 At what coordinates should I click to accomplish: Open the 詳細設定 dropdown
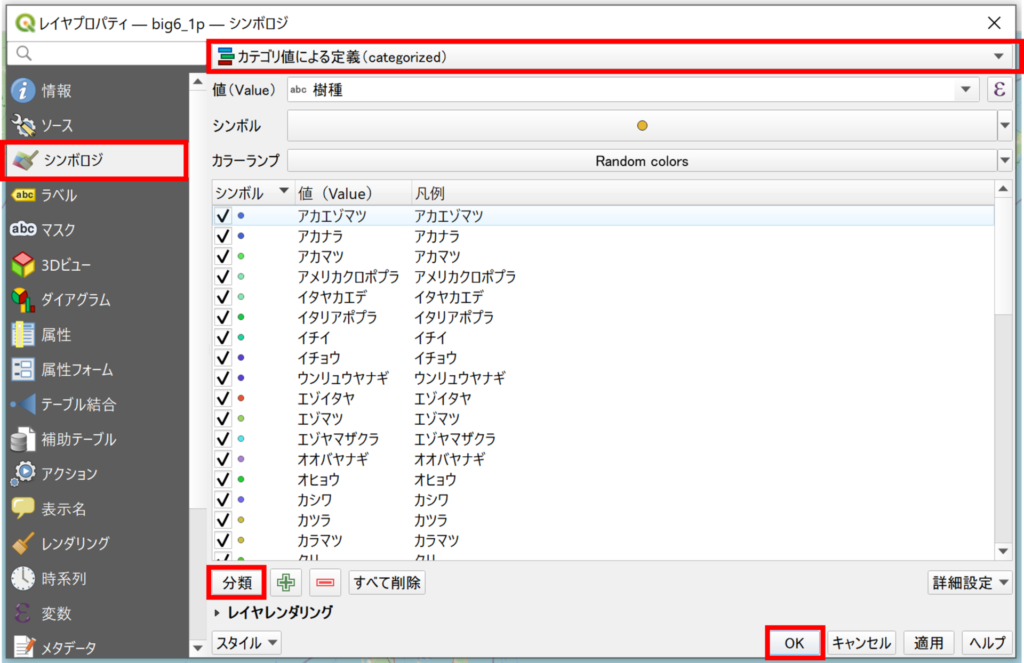970,583
